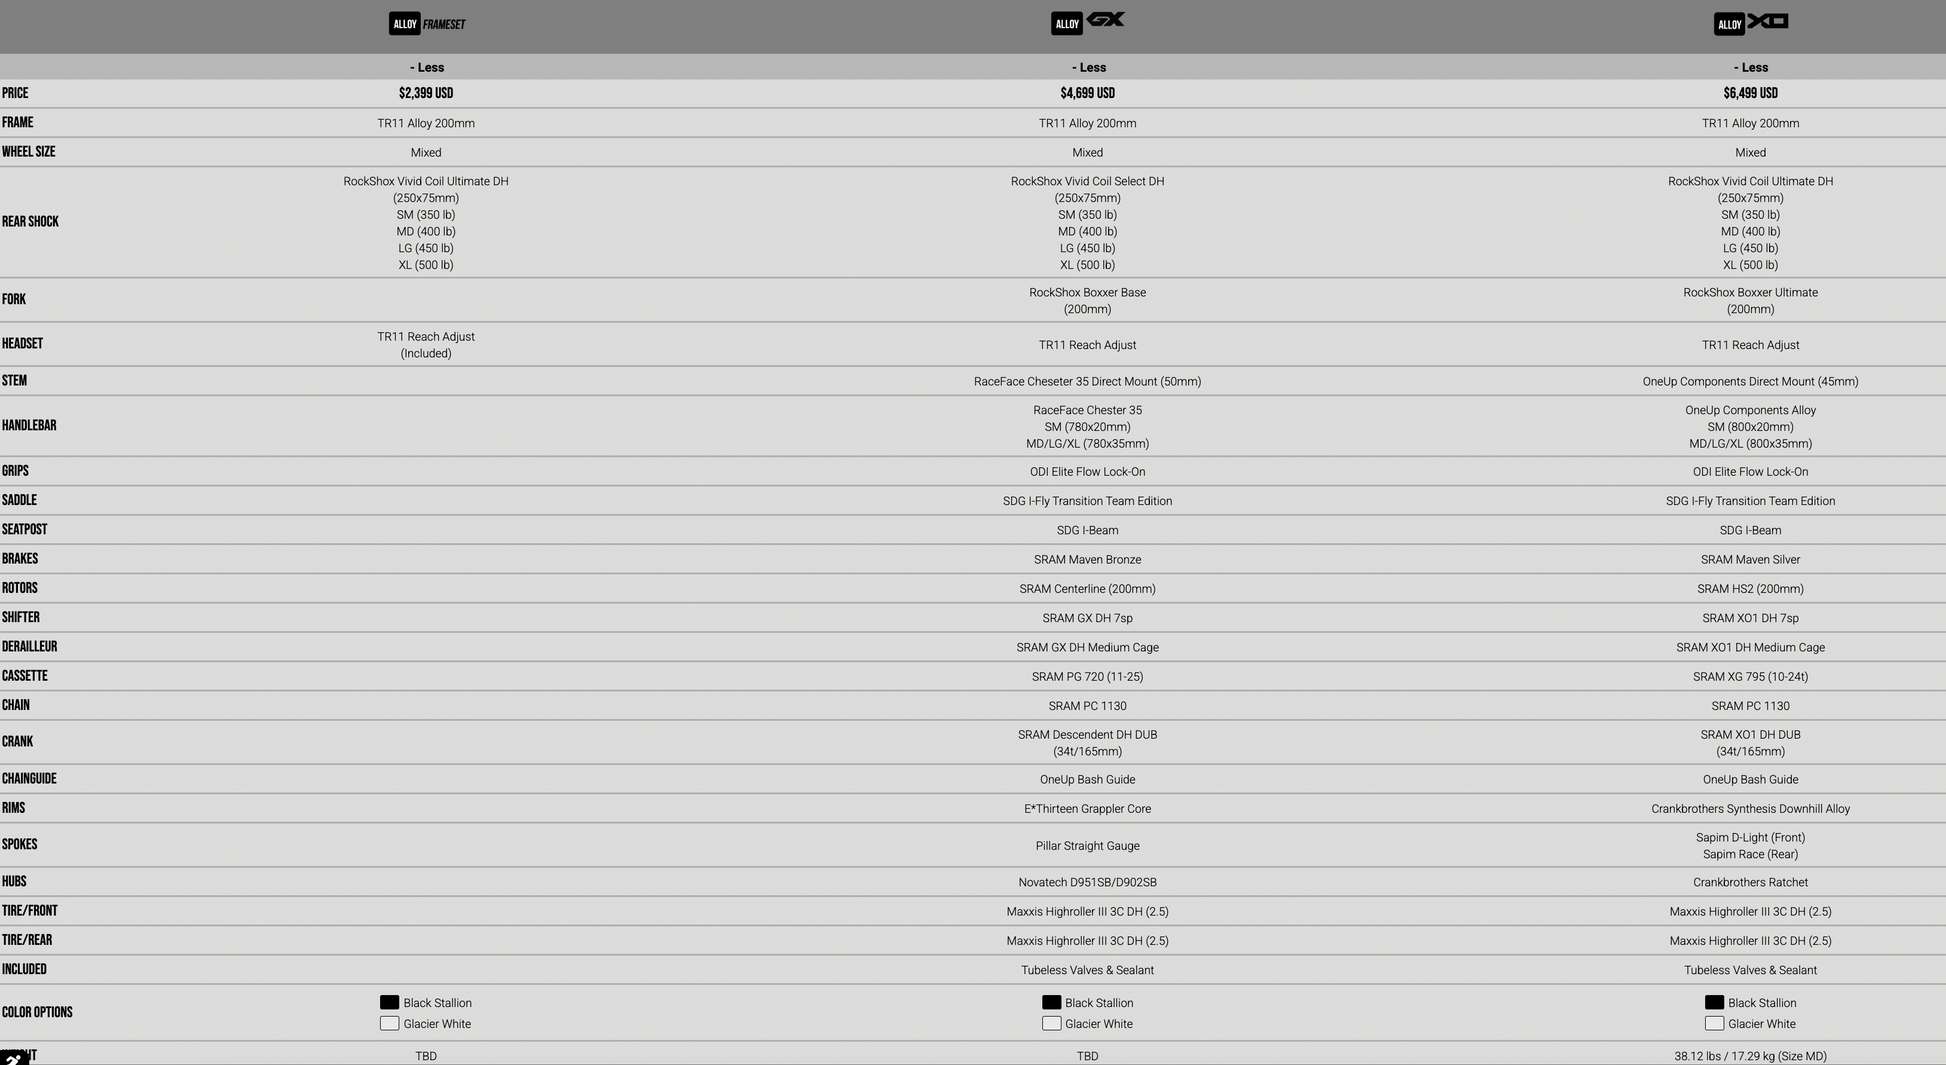This screenshot has width=1946, height=1065.
Task: Click the PRICE row label
Action: pyautogui.click(x=15, y=93)
